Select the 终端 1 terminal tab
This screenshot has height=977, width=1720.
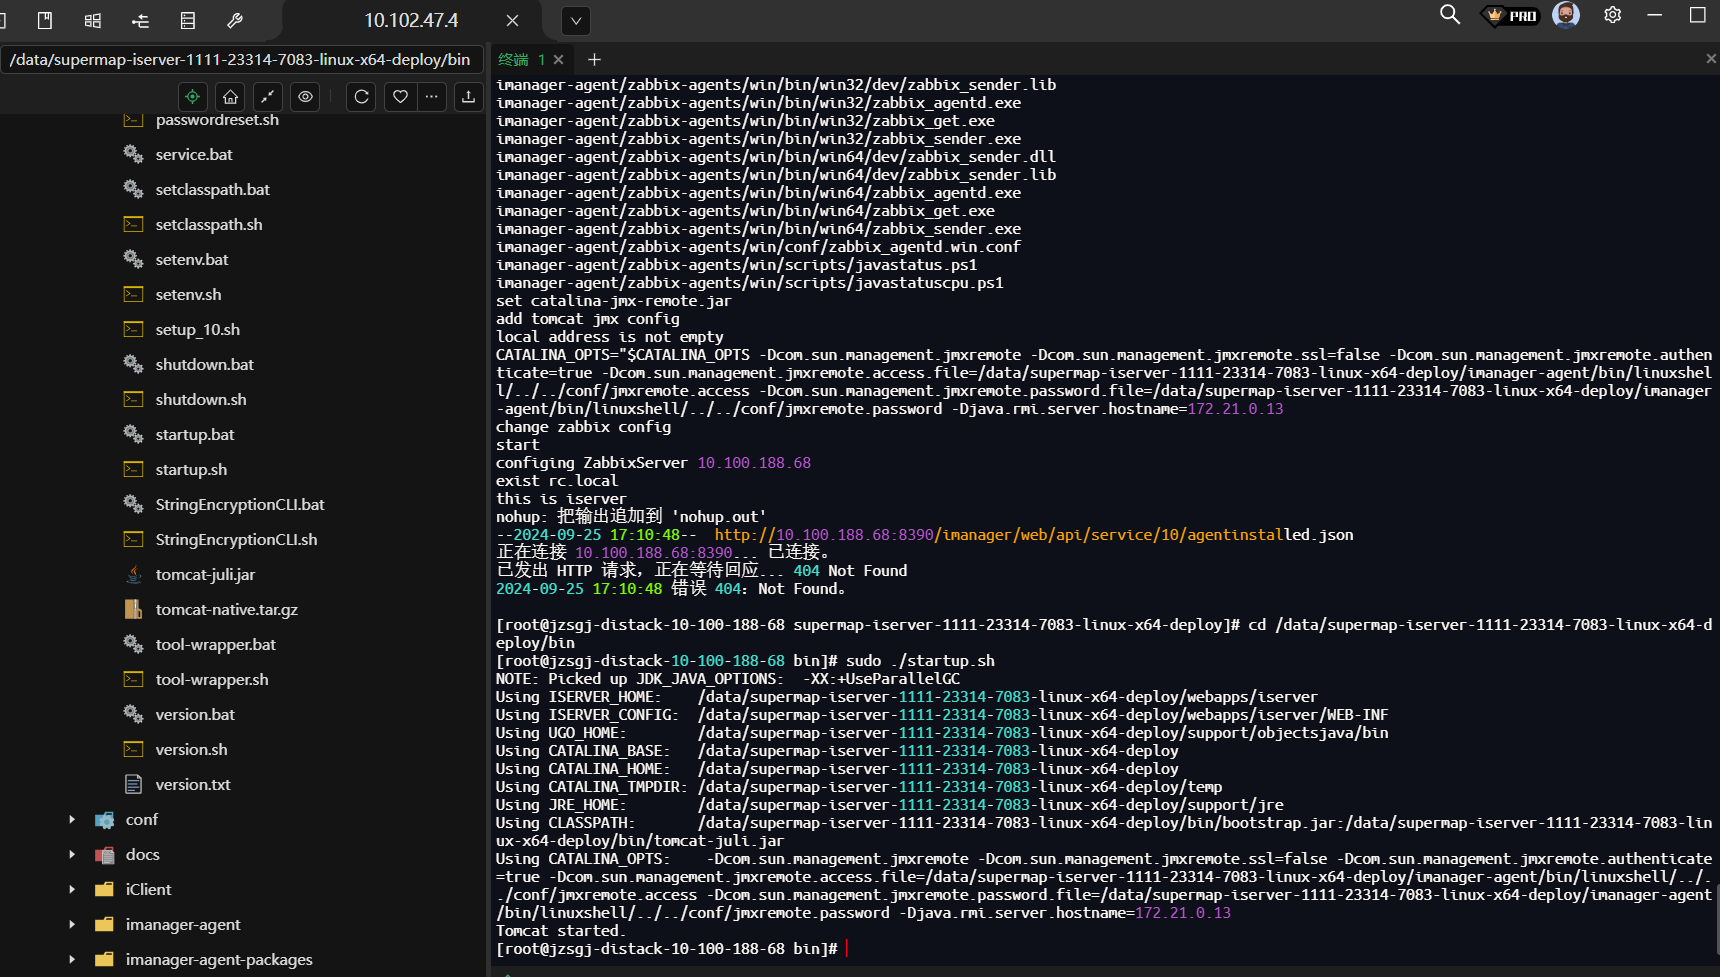521,60
